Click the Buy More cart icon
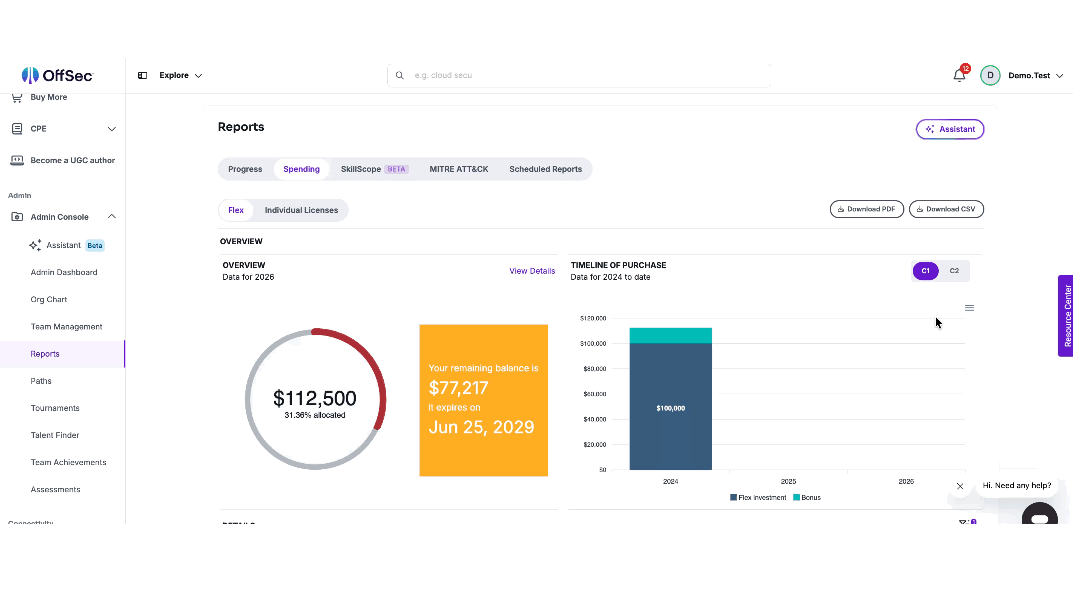 [17, 98]
